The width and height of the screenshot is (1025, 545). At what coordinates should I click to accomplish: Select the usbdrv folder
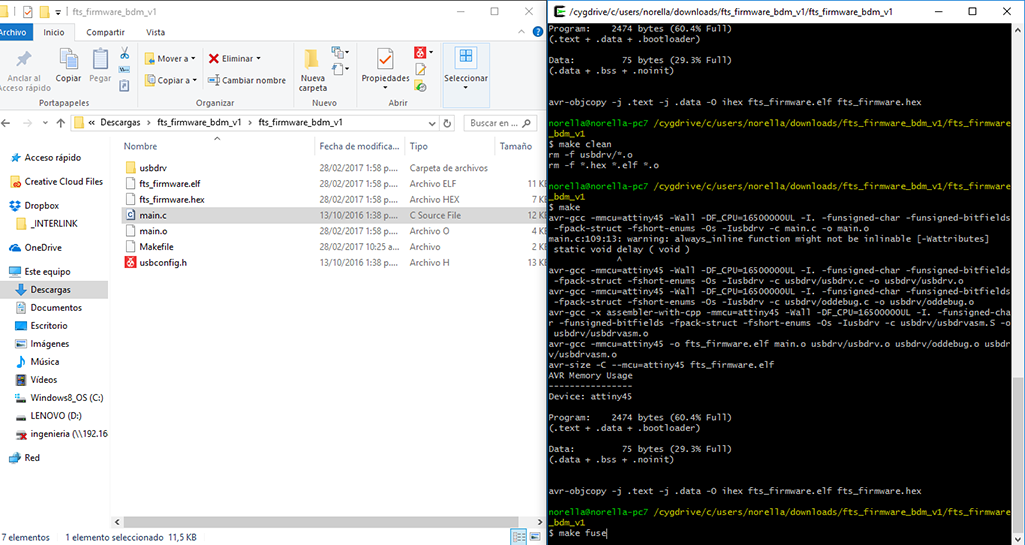pyautogui.click(x=153, y=168)
